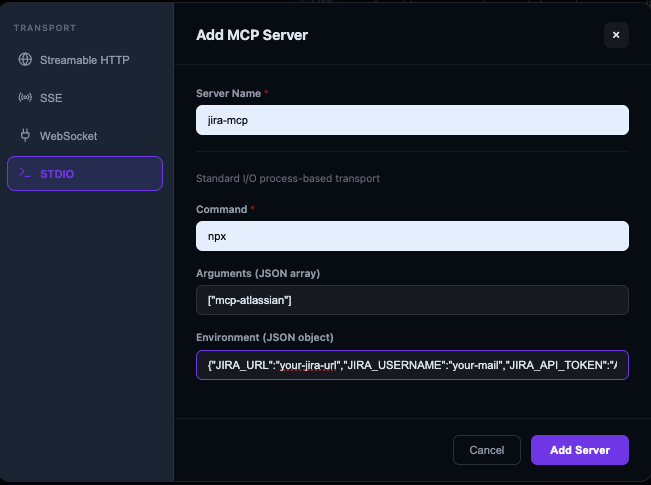Click the Command field label
The width and height of the screenshot is (651, 485).
click(221, 209)
